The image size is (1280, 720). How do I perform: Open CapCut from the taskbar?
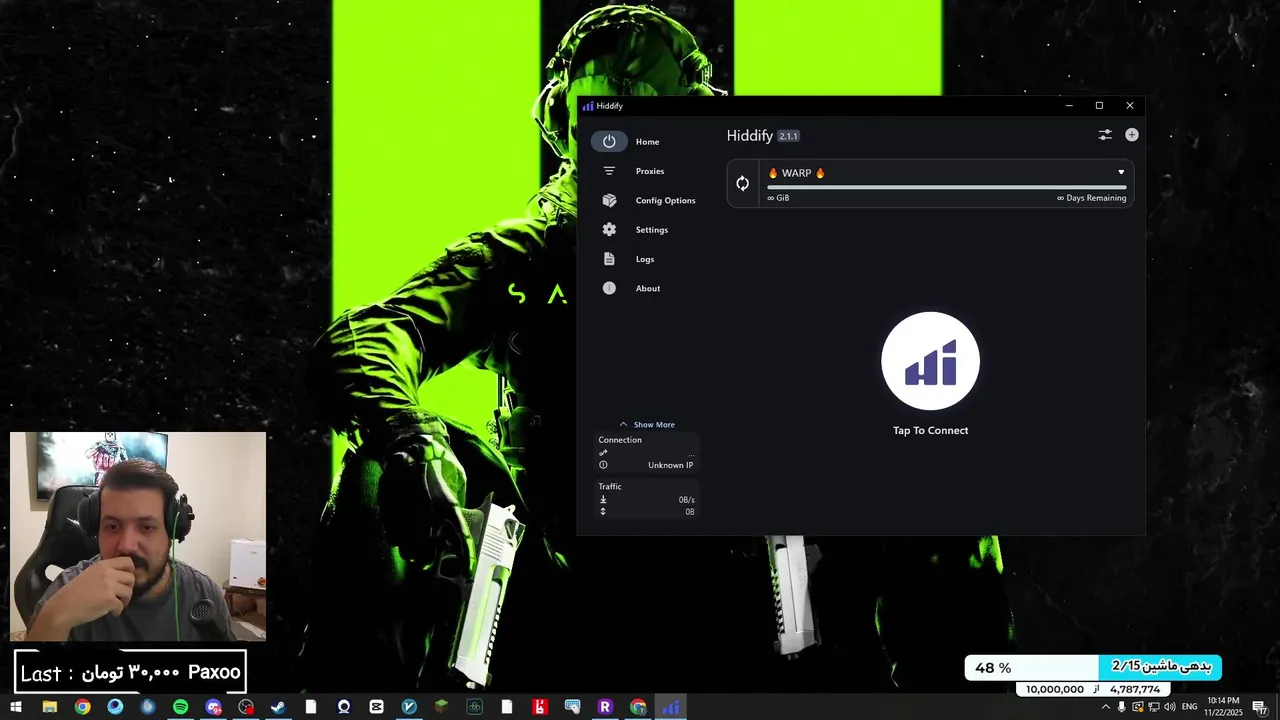[x=376, y=707]
